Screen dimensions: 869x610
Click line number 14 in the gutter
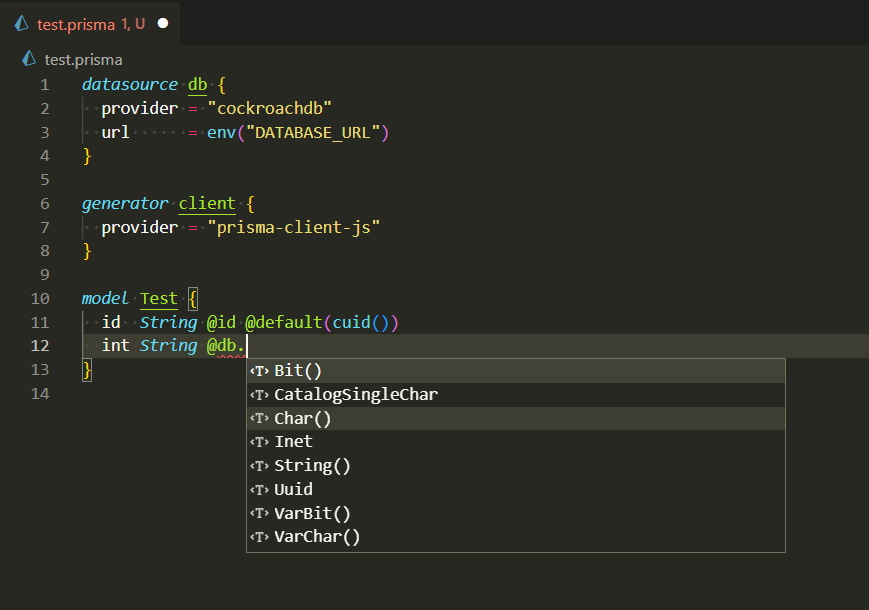40,394
